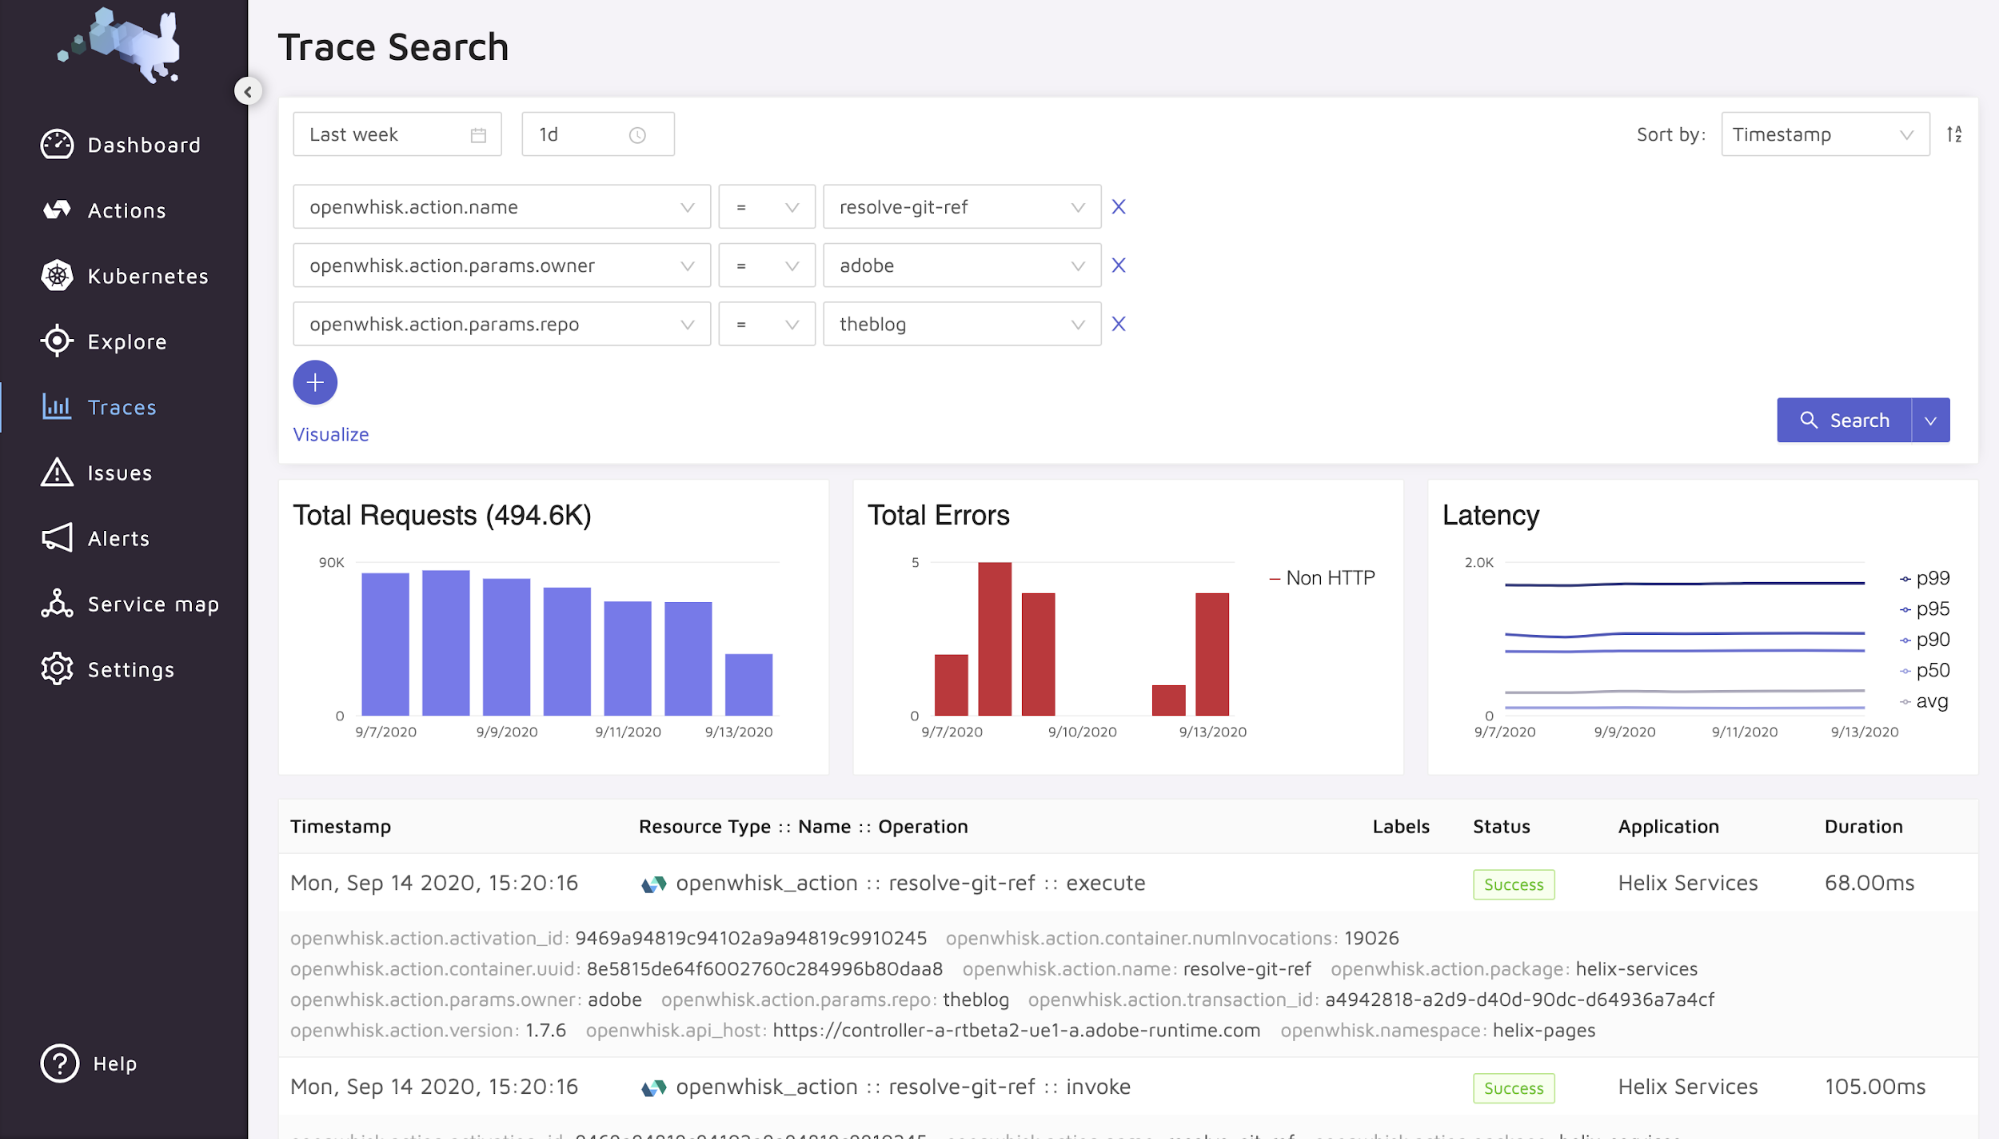Click the Alerts megaphone icon
This screenshot has height=1139, width=1999.
point(57,538)
